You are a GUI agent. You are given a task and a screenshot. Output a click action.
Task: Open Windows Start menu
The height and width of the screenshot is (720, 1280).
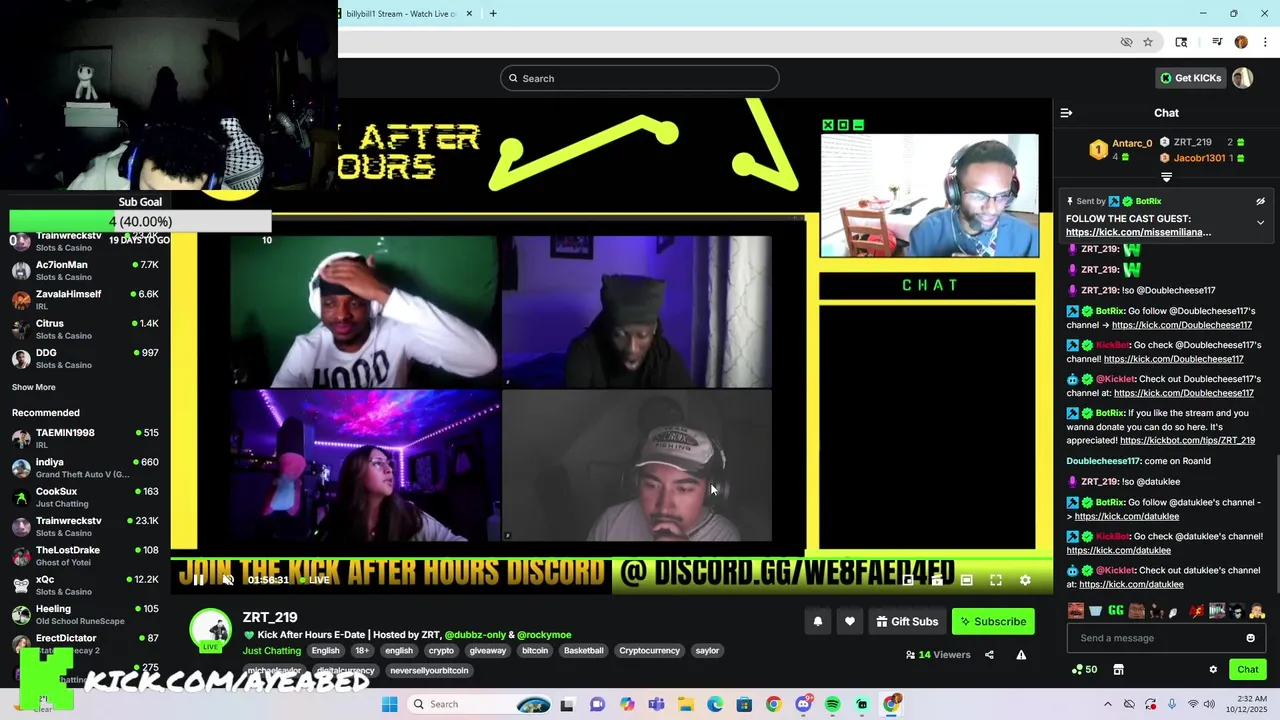pyautogui.click(x=389, y=704)
